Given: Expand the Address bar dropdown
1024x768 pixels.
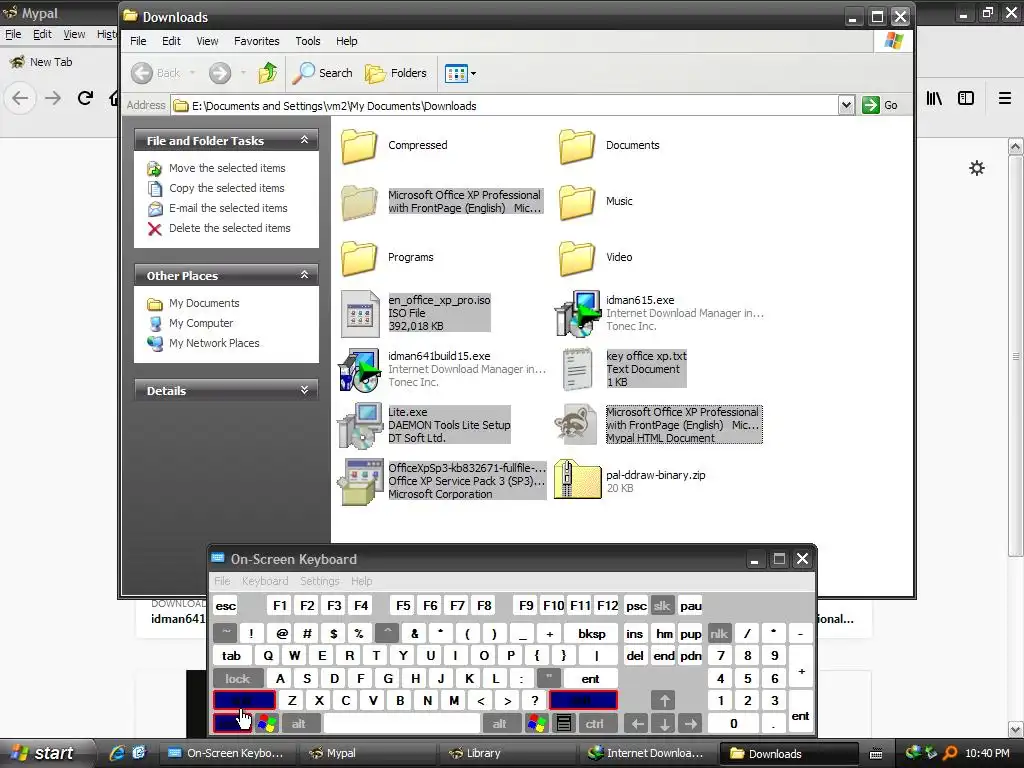Looking at the screenshot, I should [846, 105].
